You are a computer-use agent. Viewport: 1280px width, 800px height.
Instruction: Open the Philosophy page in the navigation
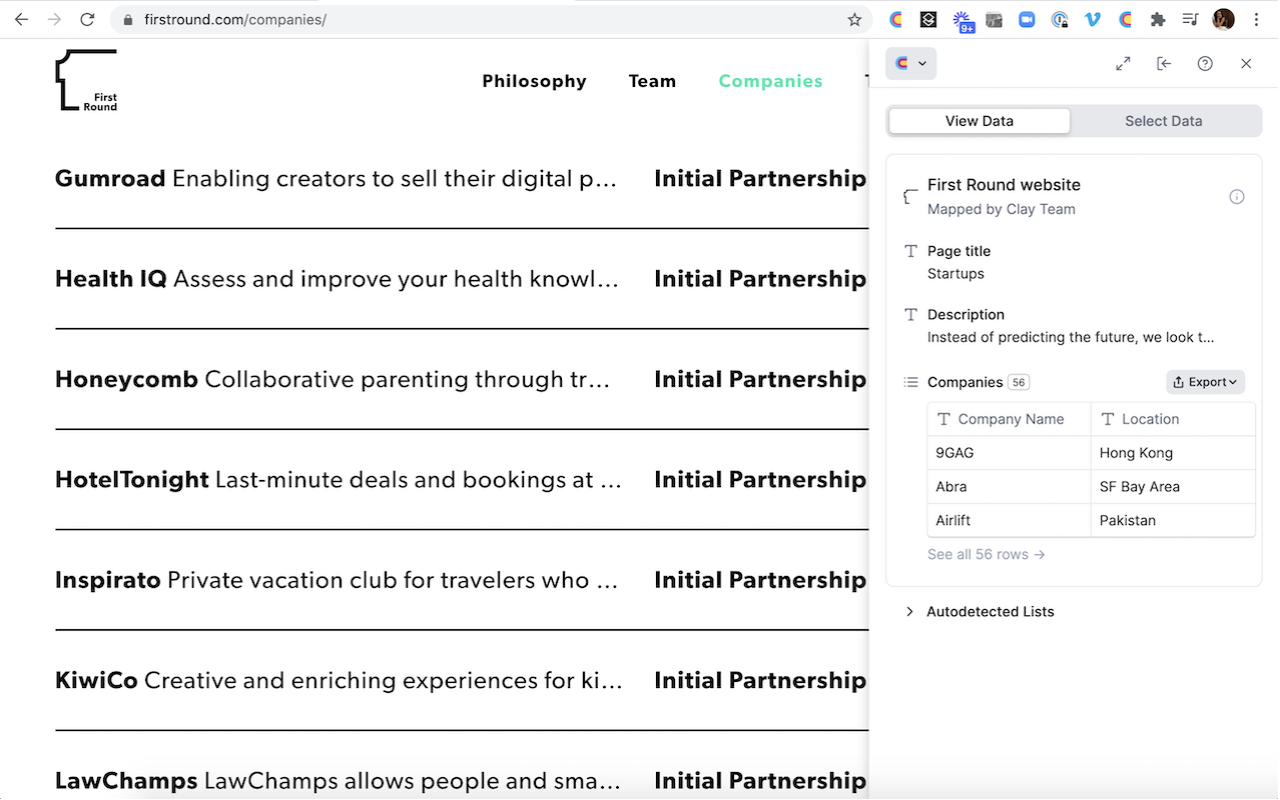534,81
